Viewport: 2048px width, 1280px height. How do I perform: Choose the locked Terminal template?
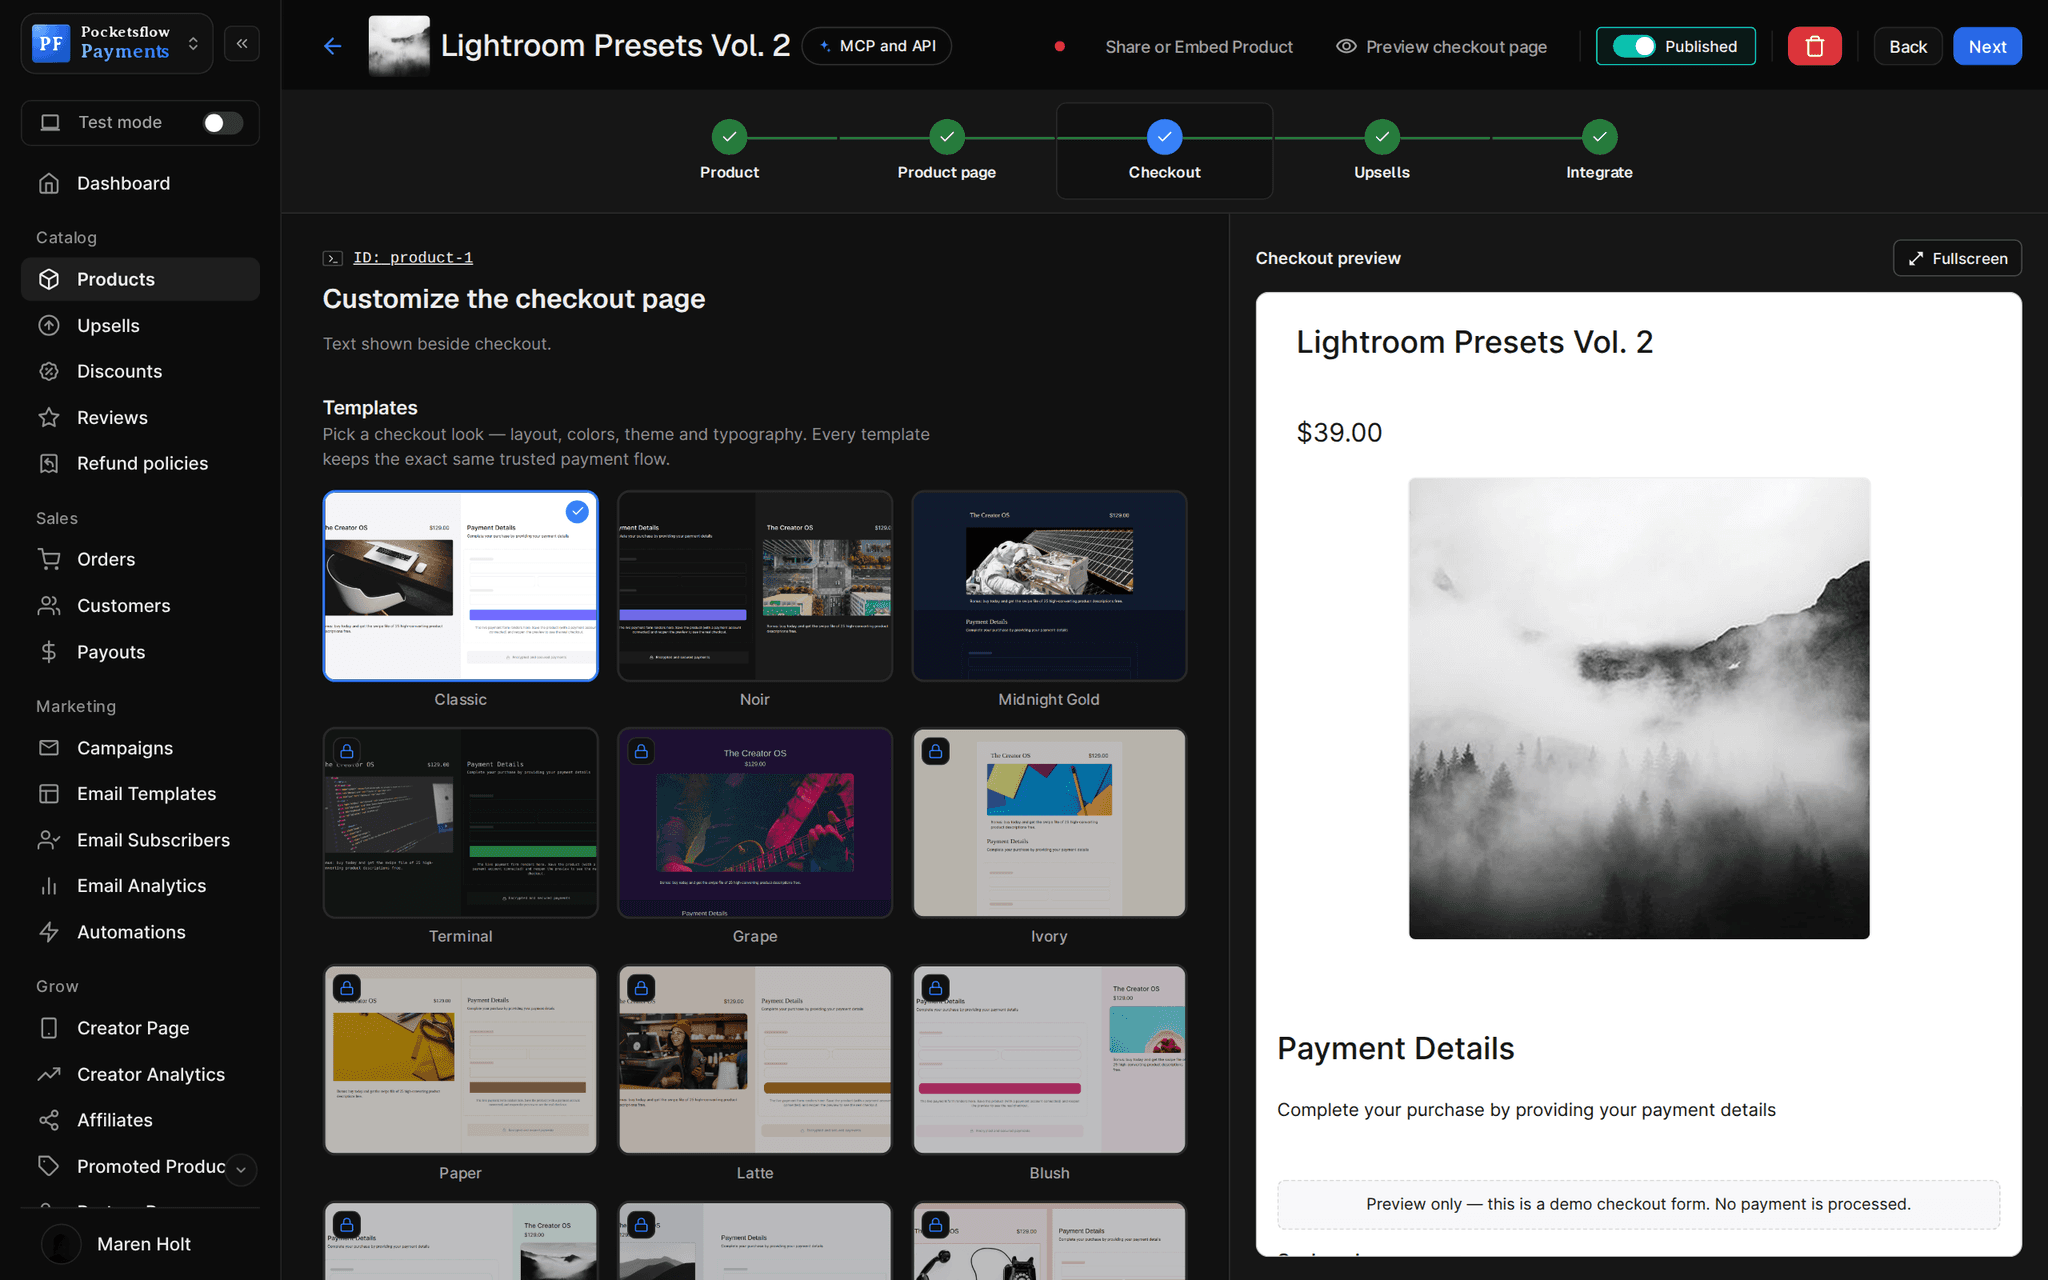[x=460, y=823]
